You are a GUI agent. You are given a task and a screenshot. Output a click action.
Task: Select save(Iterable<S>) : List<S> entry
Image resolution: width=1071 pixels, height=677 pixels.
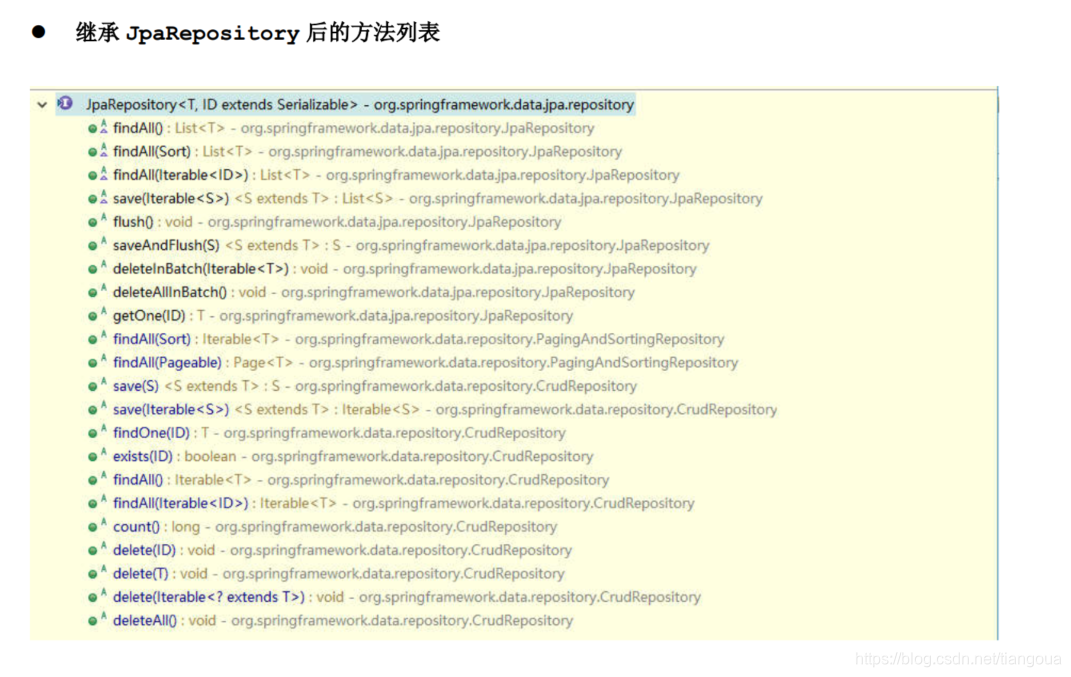coord(438,198)
